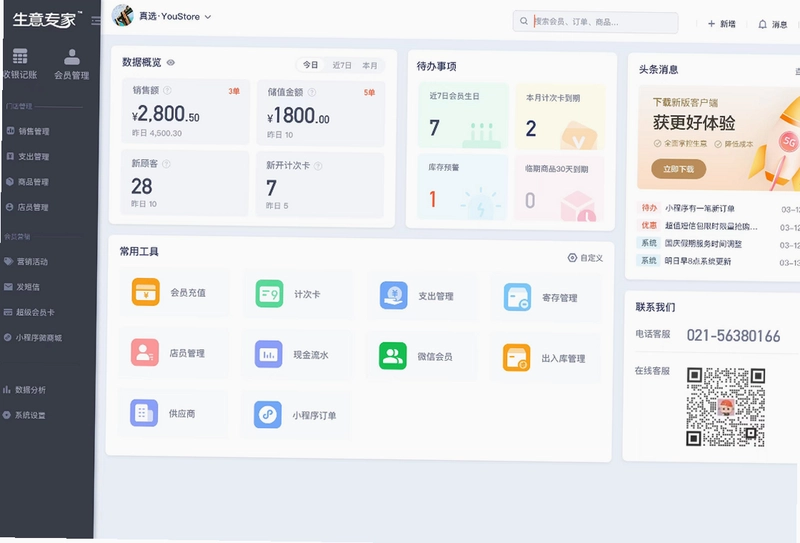This screenshot has width=800, height=543.
Task: Open the 计次卡 tool icon
Action: click(269, 293)
